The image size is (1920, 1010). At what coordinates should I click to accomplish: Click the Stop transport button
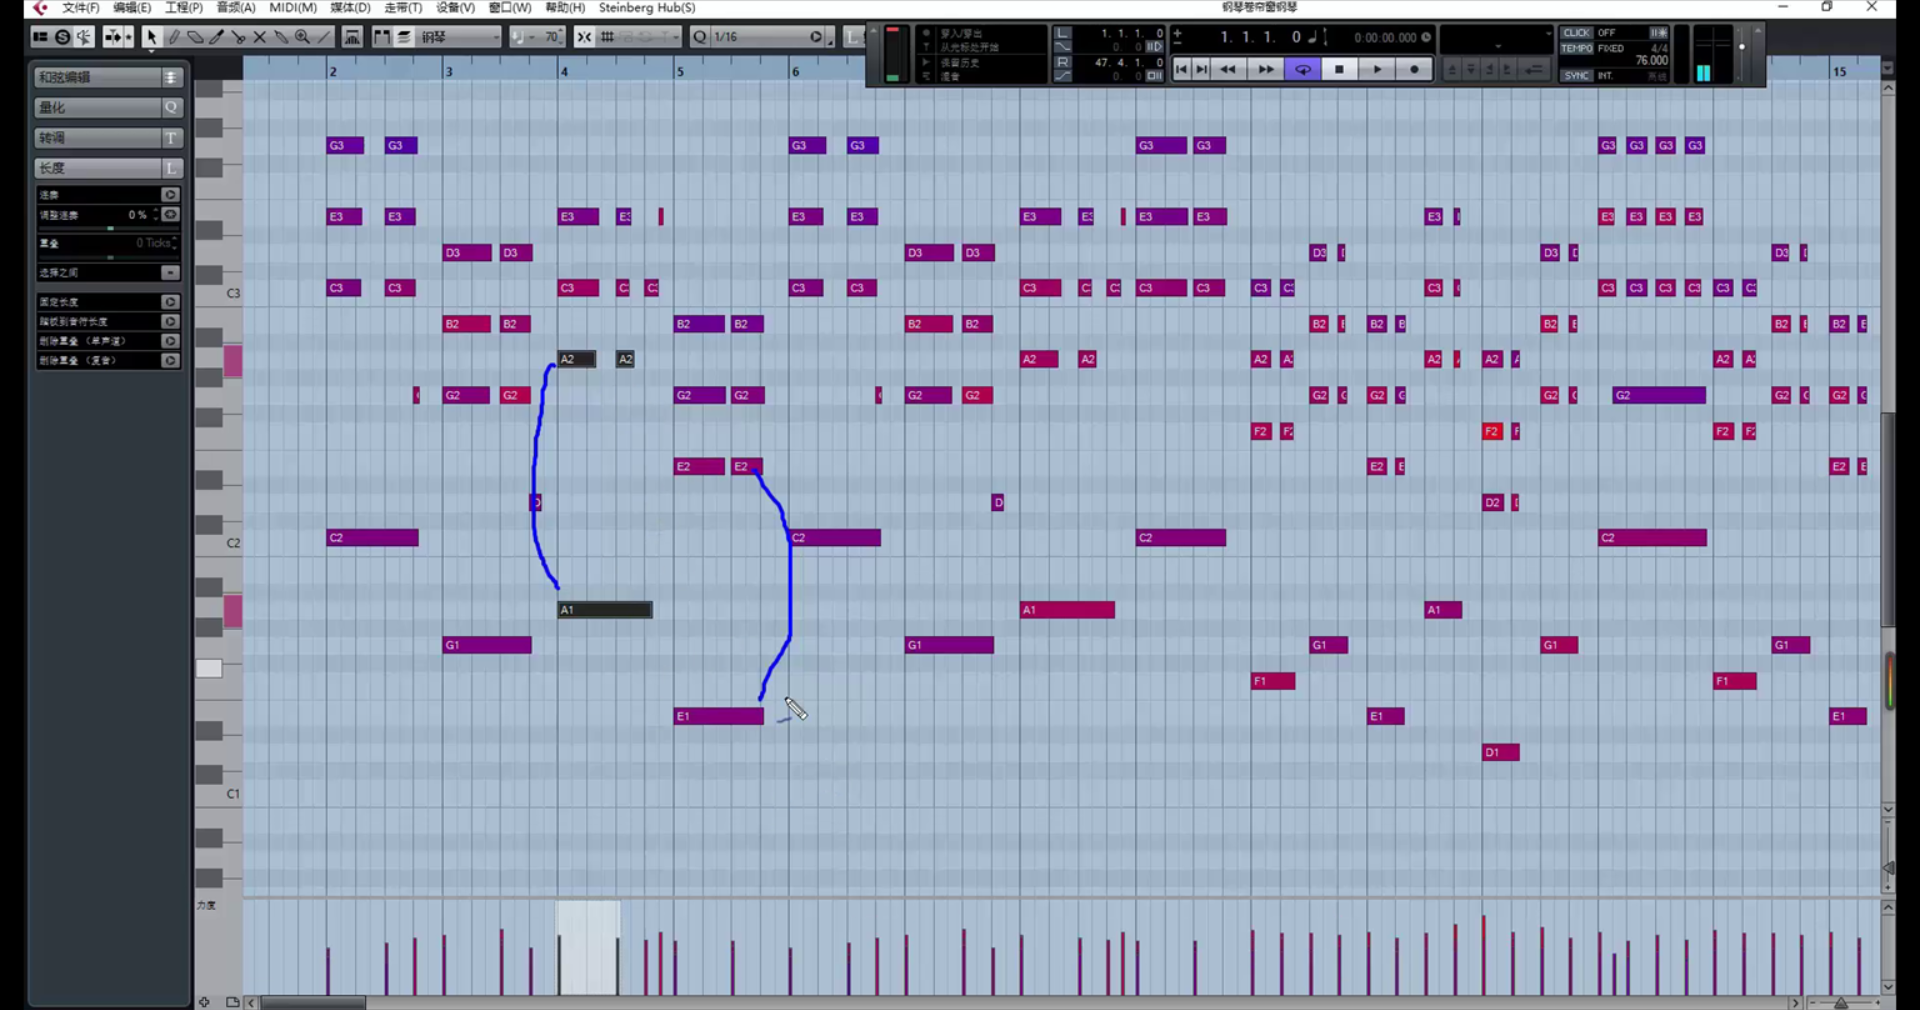tap(1339, 69)
